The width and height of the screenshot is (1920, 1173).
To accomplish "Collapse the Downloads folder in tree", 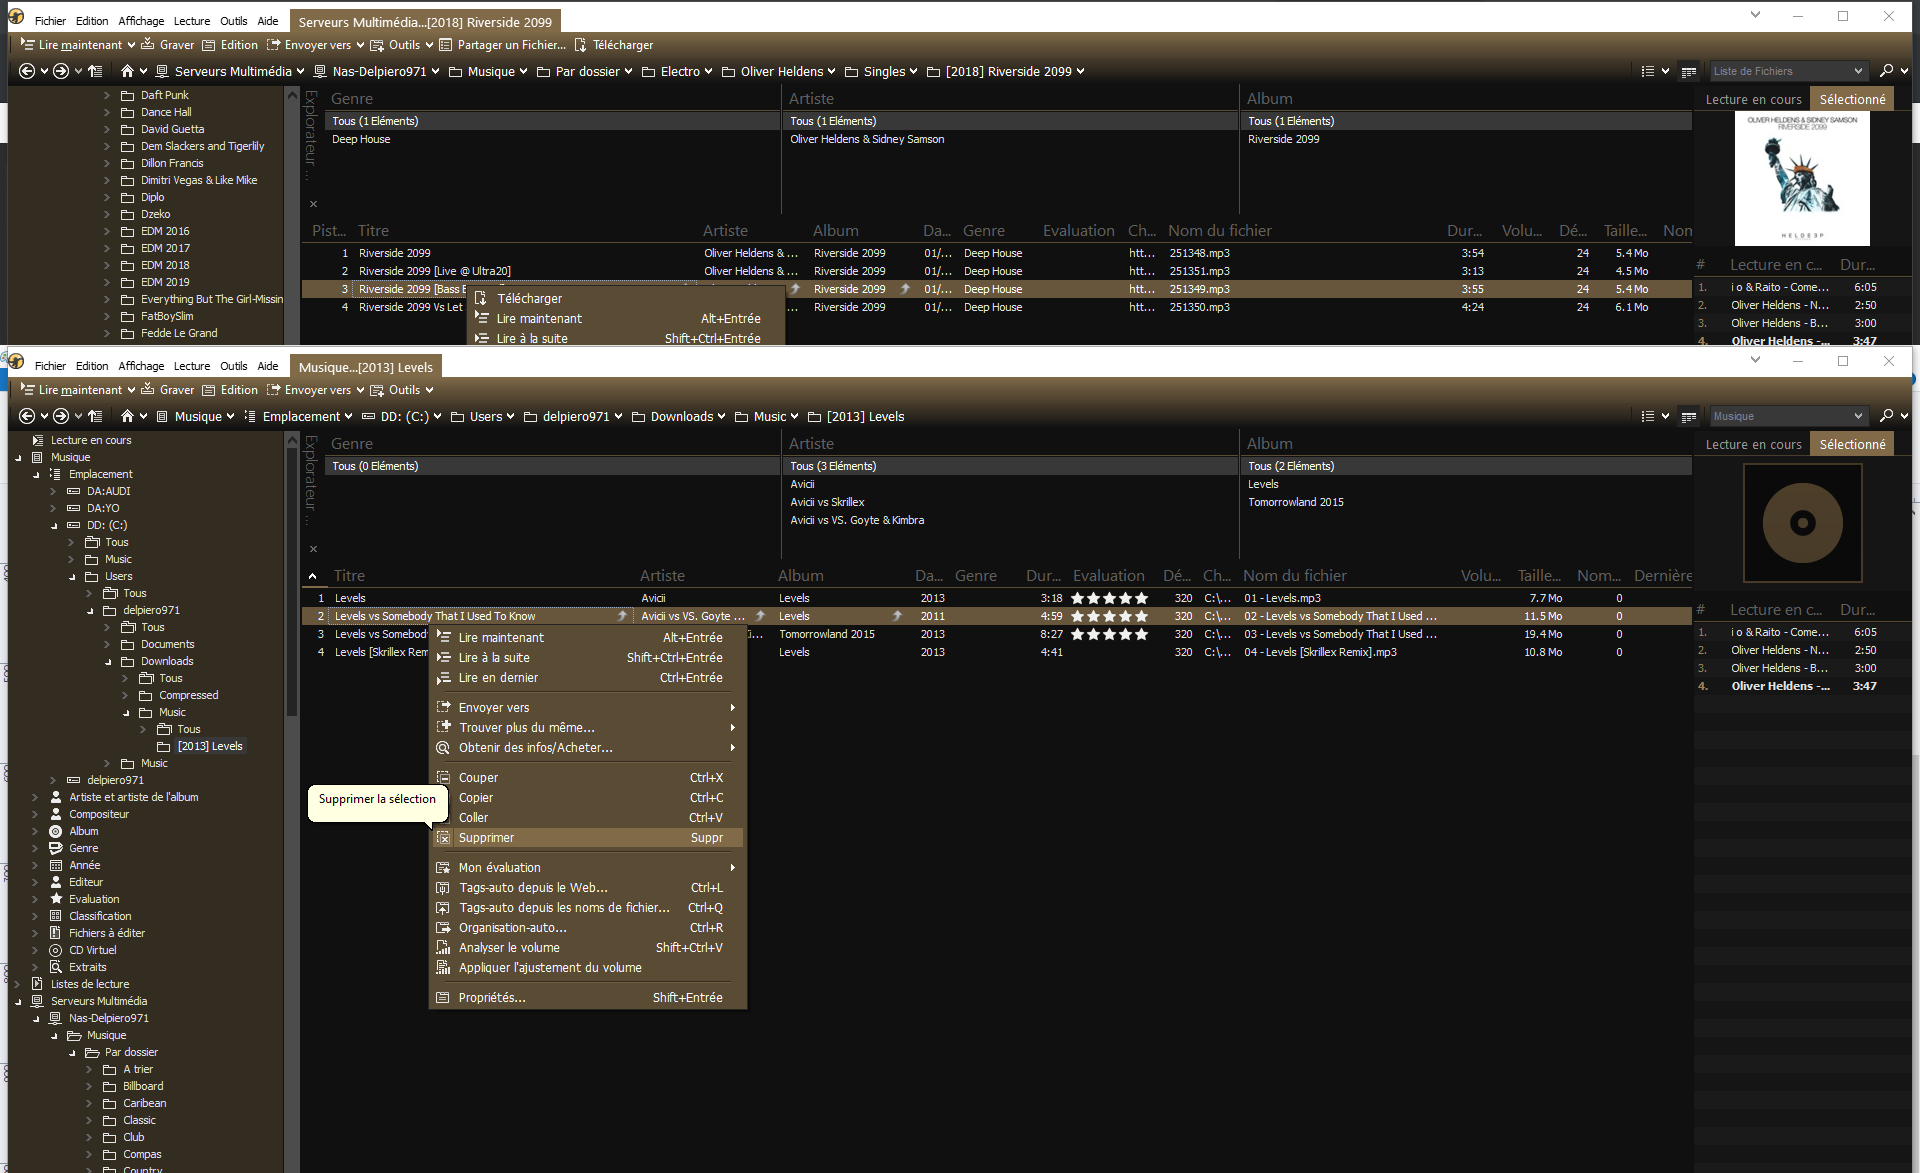I will tap(108, 661).
